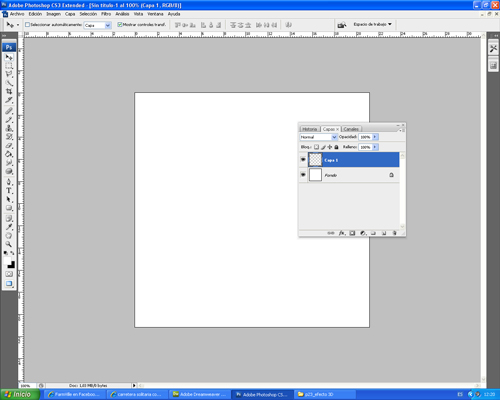Reset default foreground and background colors
The height and width of the screenshot is (400, 500).
click(6, 253)
